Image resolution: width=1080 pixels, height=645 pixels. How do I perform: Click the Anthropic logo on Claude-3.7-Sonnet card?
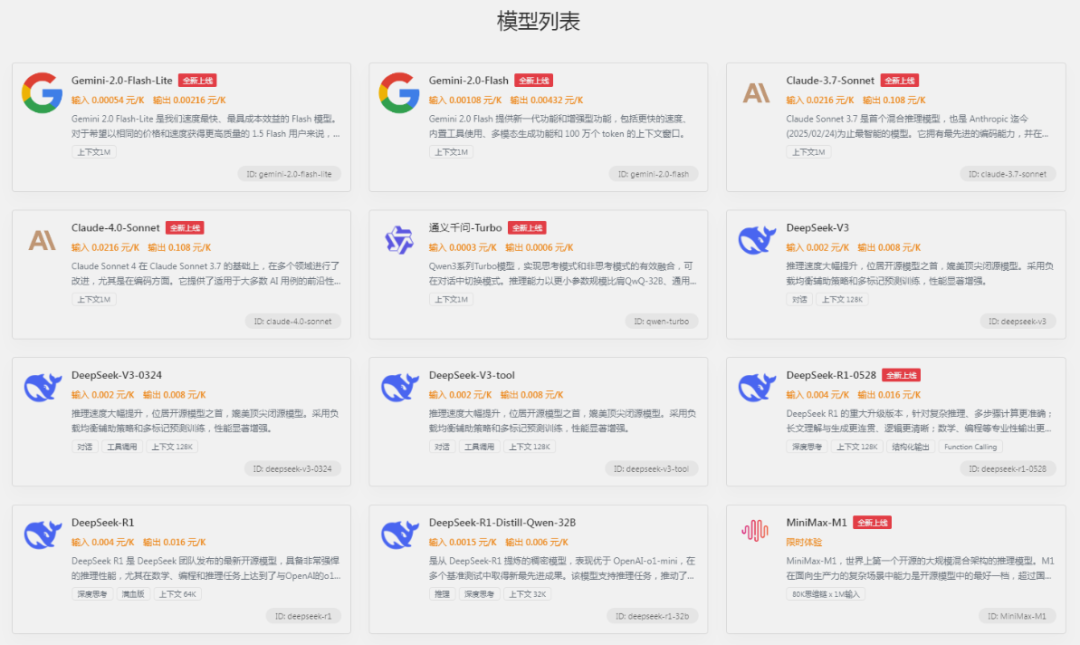click(756, 92)
